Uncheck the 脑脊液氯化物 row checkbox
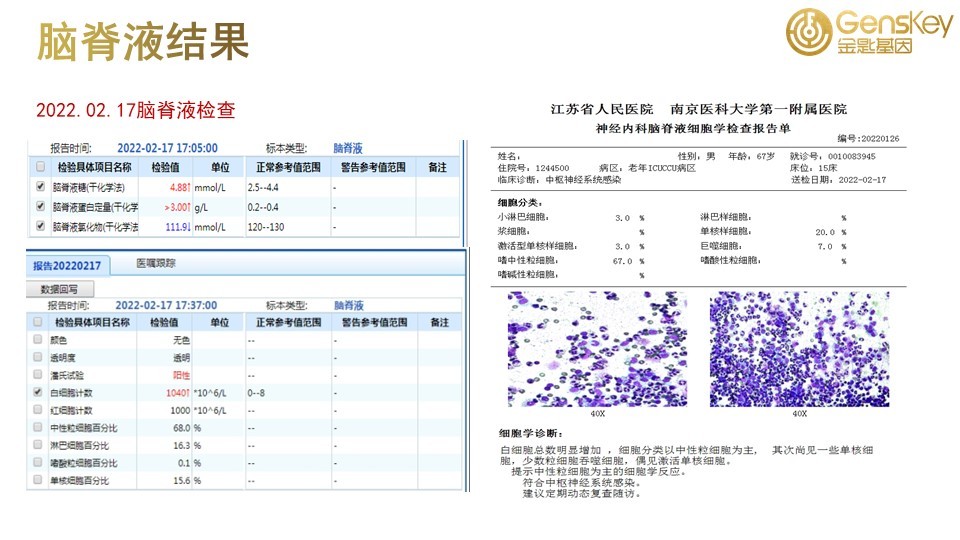Viewport: 960px width, 540px height. [x=40, y=226]
